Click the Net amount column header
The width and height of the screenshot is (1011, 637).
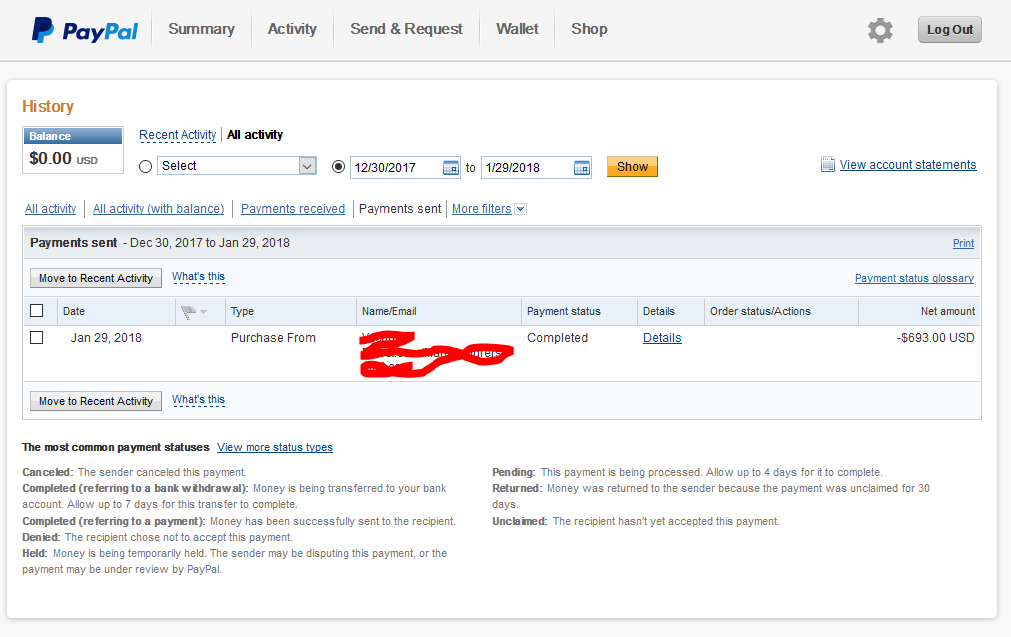click(948, 311)
